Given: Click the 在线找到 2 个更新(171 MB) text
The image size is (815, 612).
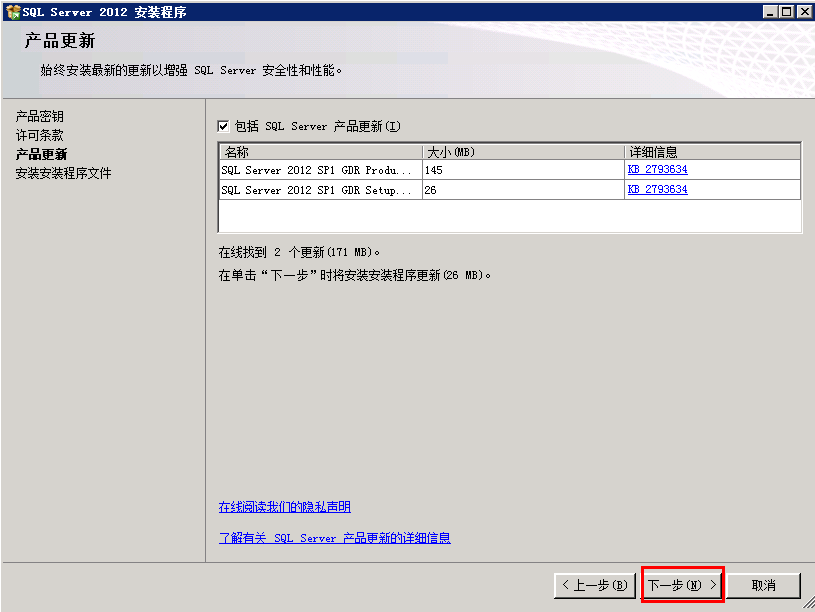Looking at the screenshot, I should tap(299, 252).
